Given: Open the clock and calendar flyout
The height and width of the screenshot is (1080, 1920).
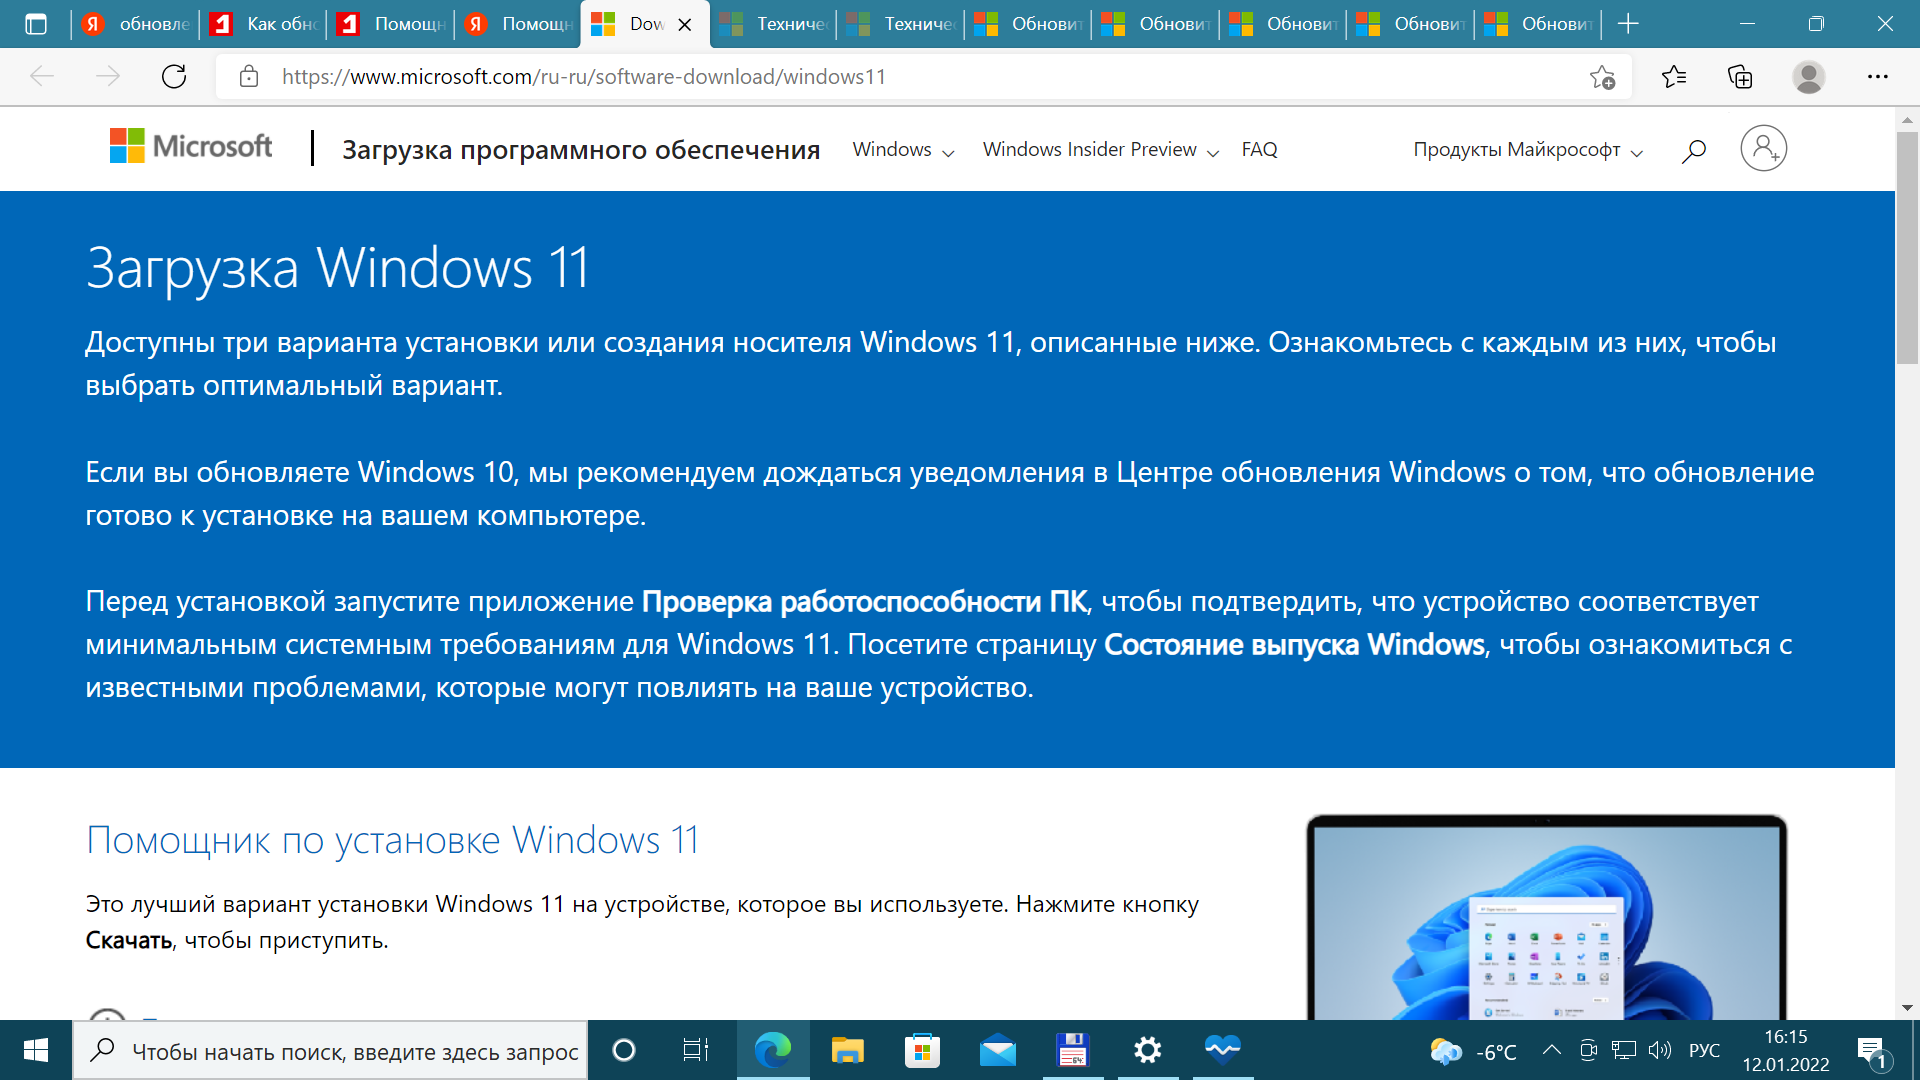Looking at the screenshot, I should 1786,1050.
